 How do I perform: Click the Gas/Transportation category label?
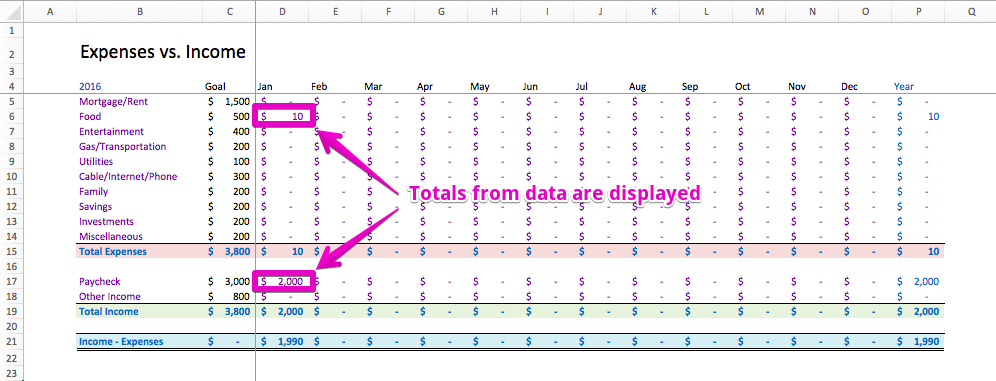coord(123,147)
